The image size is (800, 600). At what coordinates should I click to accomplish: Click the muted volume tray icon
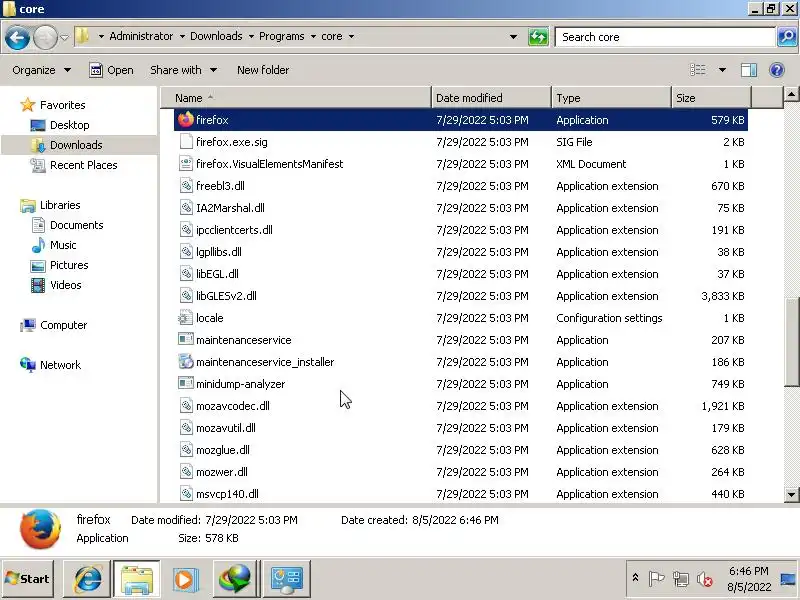point(705,579)
